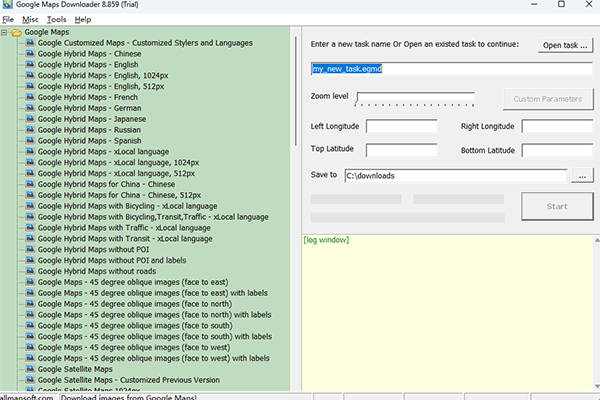The height and width of the screenshot is (400, 600).
Task: Click the Open task ... button
Action: 565,45
